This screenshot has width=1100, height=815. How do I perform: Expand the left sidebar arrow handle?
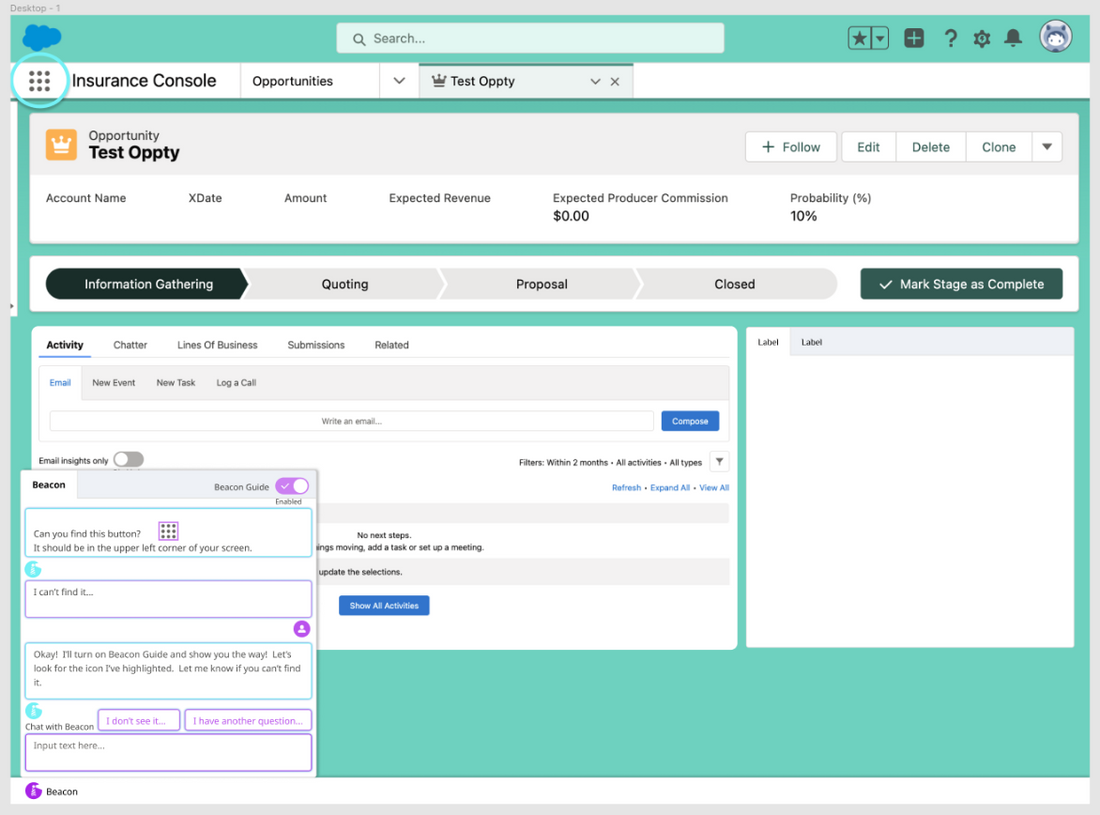pos(12,307)
